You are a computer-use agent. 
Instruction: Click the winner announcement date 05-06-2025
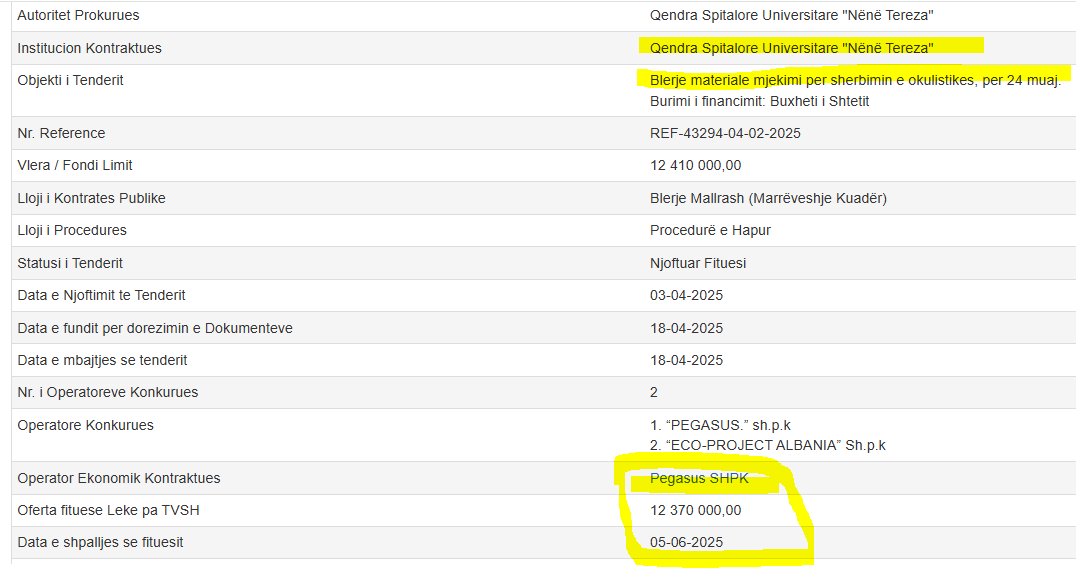click(x=686, y=542)
